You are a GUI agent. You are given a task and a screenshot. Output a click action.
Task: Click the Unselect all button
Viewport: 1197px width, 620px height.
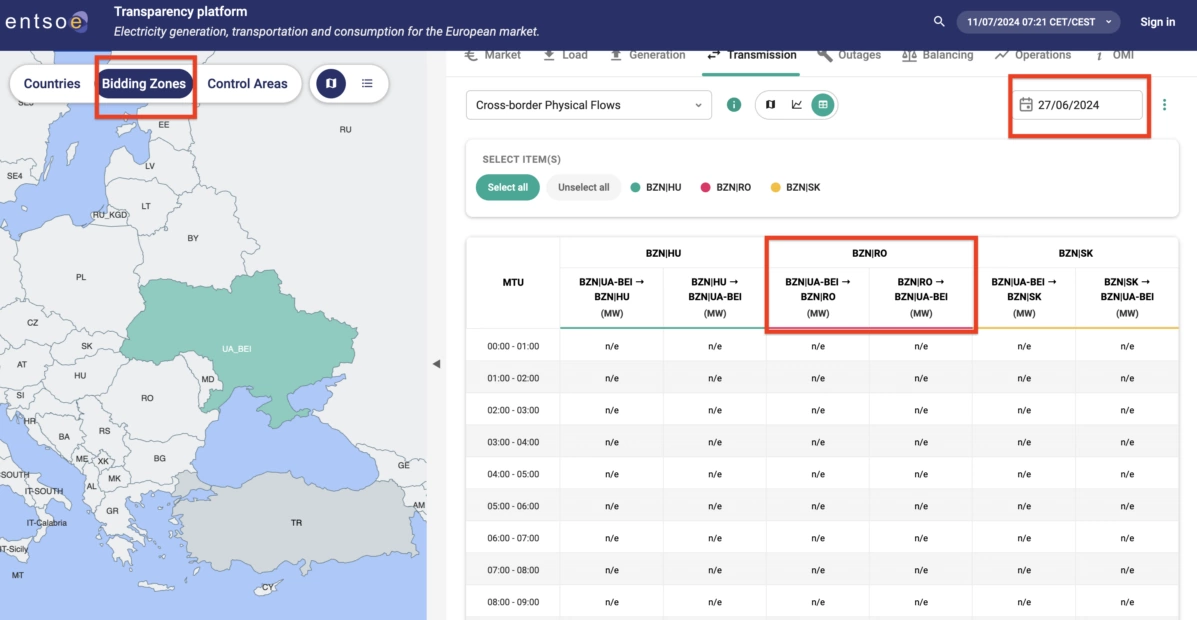(x=583, y=187)
